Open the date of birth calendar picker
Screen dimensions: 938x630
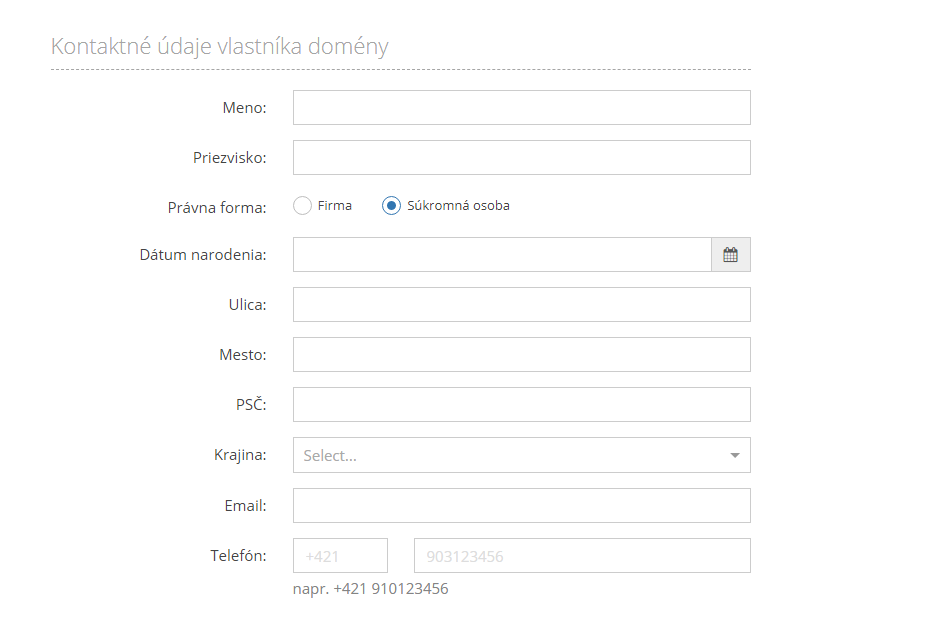[730, 255]
